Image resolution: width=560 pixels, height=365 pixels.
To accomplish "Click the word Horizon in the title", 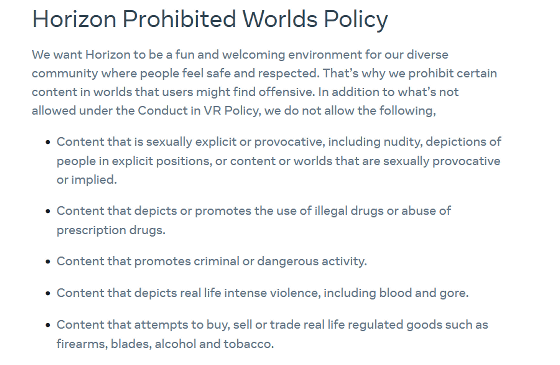I will click(74, 19).
